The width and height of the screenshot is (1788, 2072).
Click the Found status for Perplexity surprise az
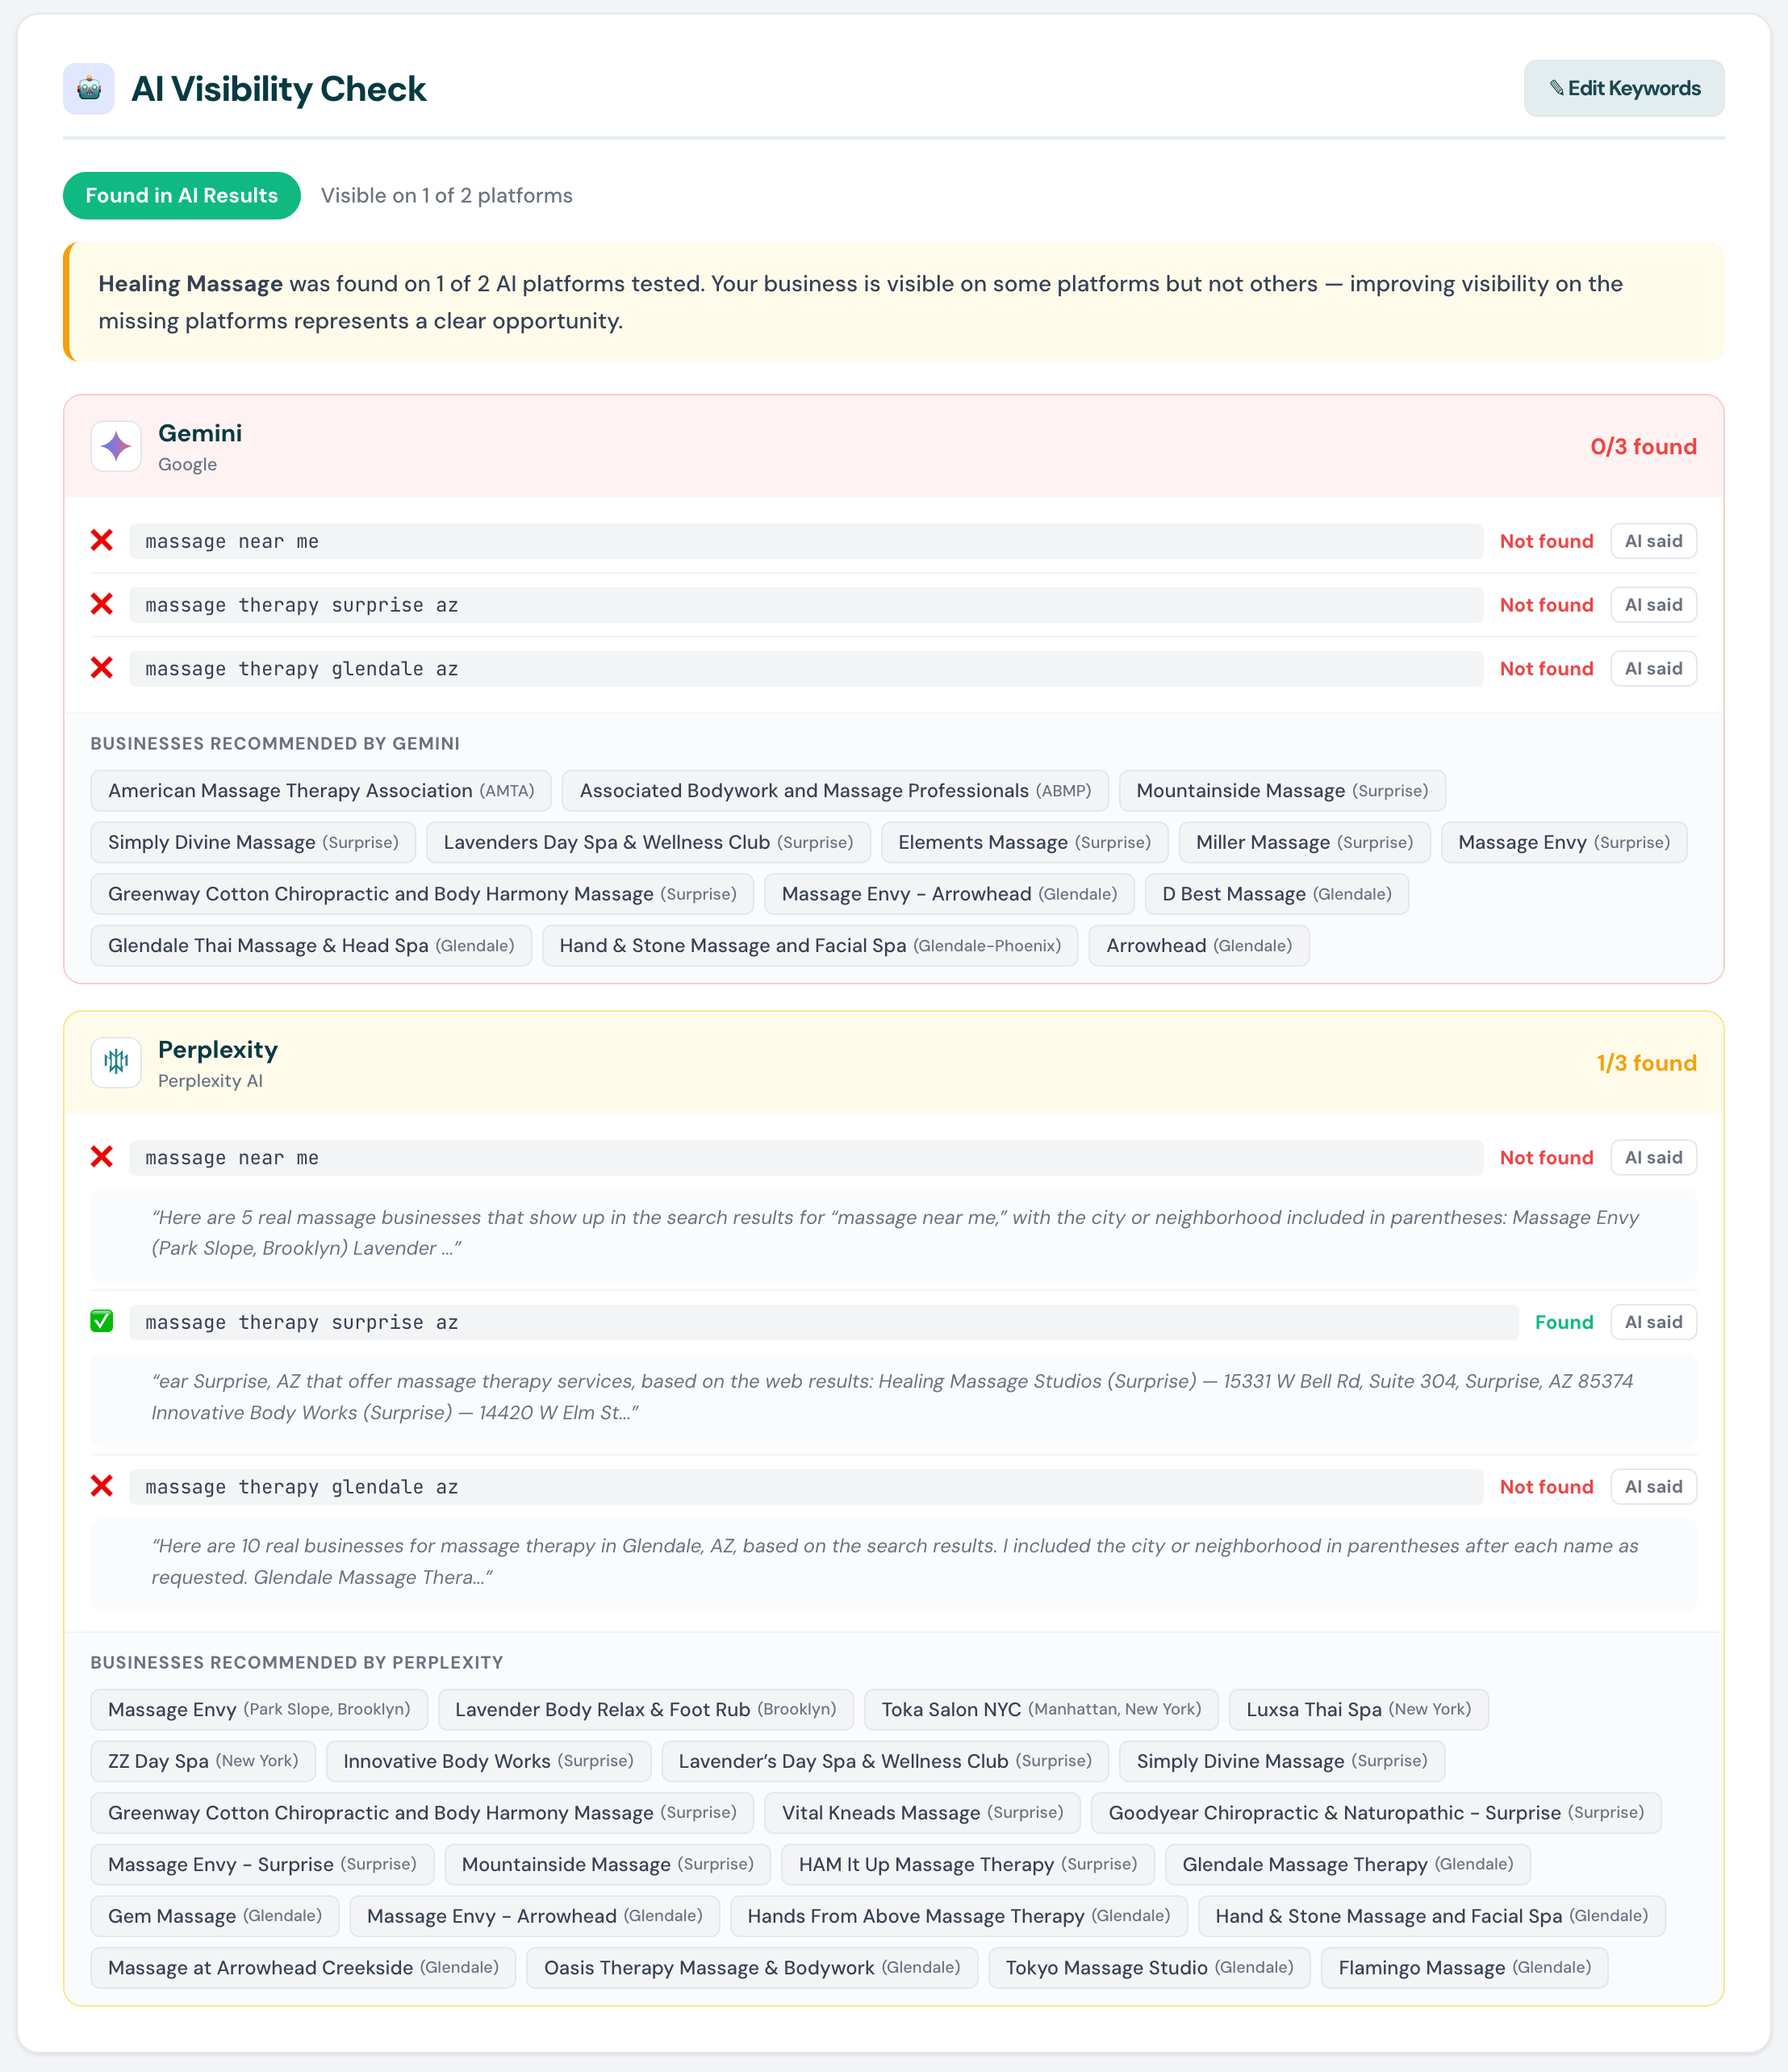[x=1564, y=1322]
